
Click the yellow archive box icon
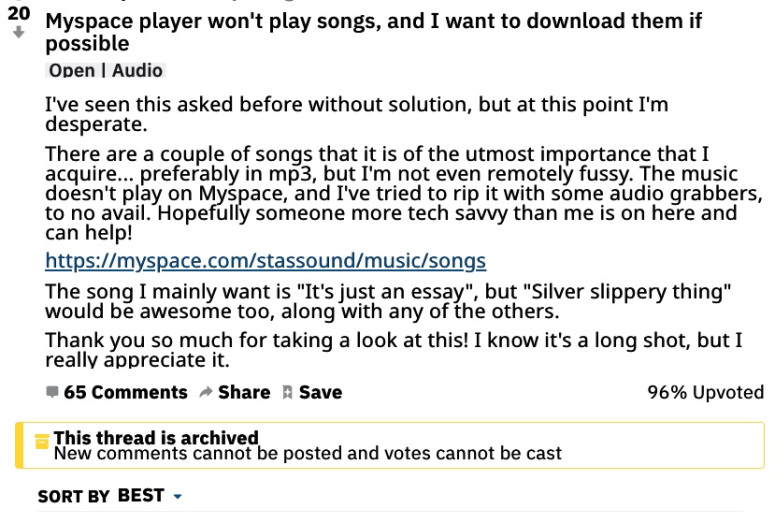pos(42,441)
